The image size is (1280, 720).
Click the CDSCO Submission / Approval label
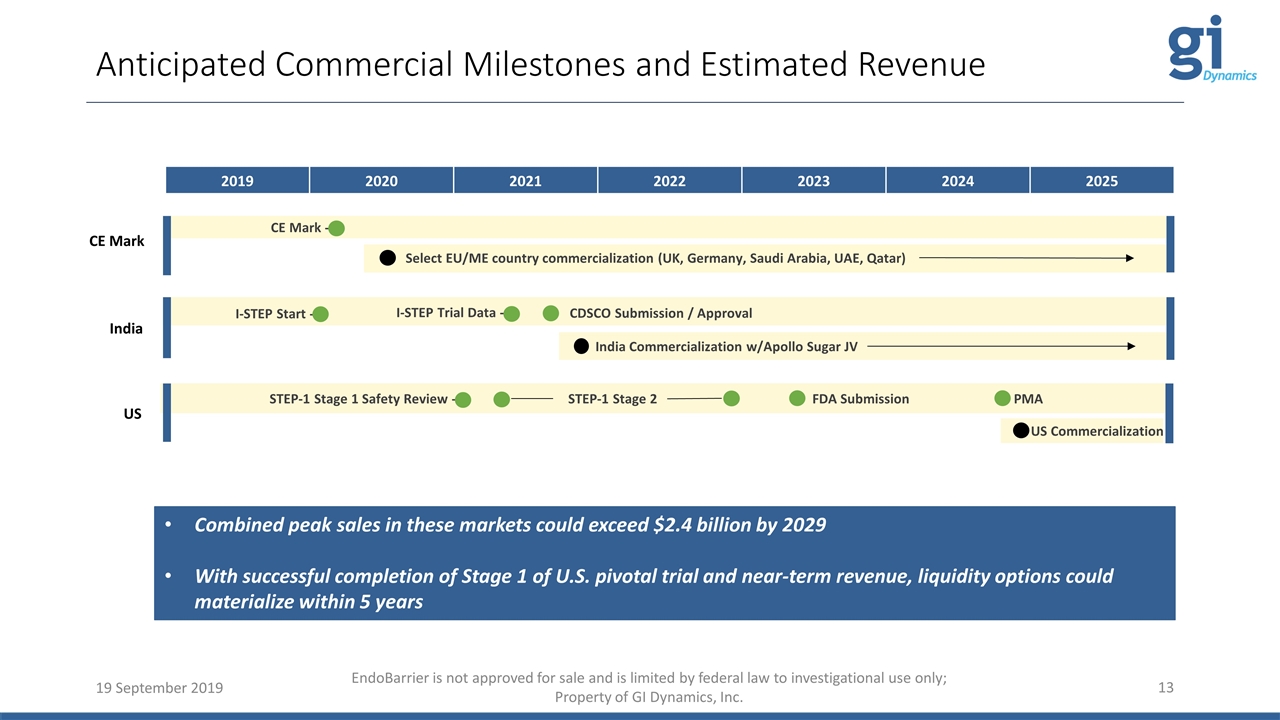click(x=660, y=313)
